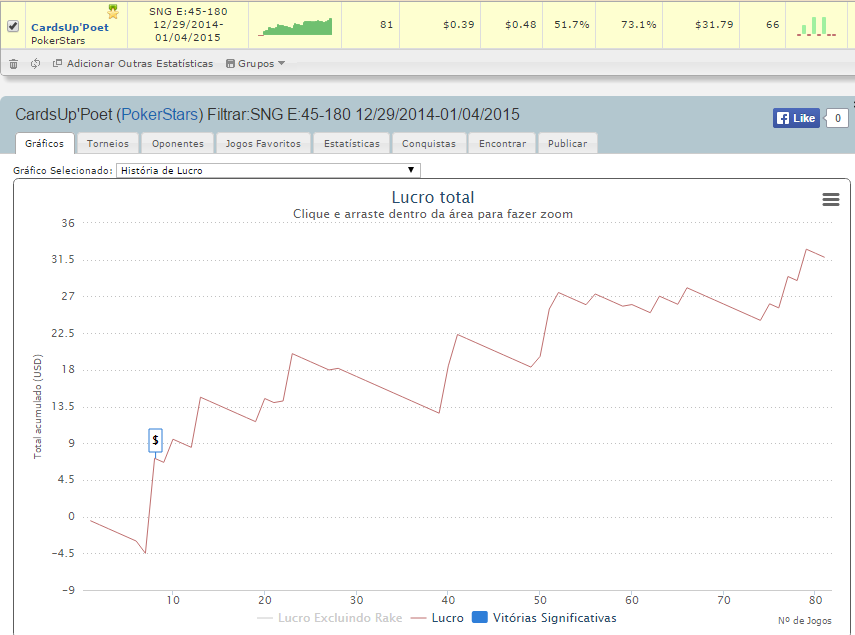Go to the Publicar tab
This screenshot has height=635, width=855.
point(568,143)
